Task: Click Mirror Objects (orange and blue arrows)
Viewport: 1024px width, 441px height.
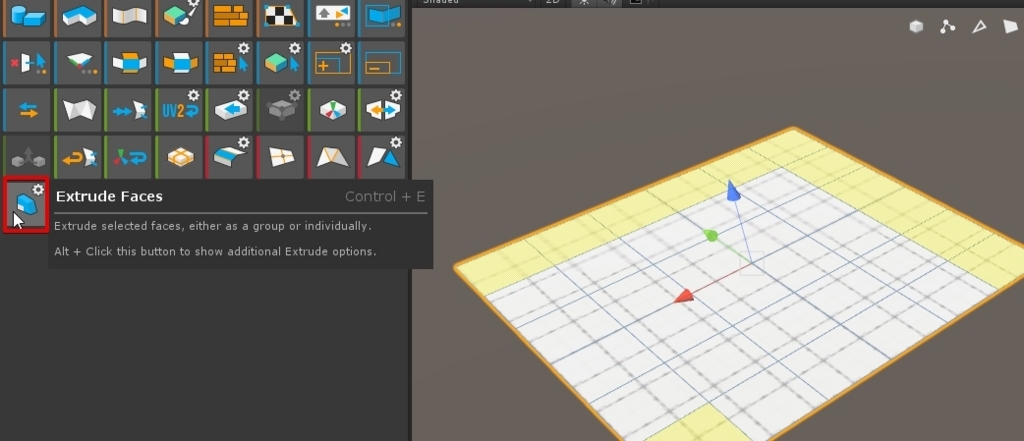Action: click(383, 110)
